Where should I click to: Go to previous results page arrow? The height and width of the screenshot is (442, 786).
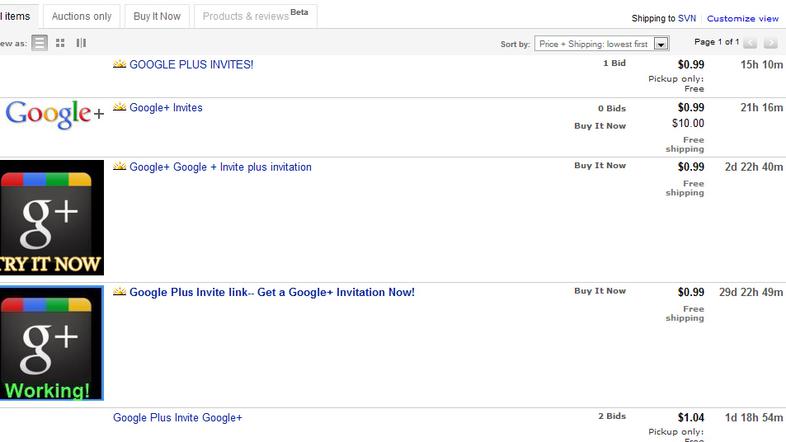click(751, 43)
